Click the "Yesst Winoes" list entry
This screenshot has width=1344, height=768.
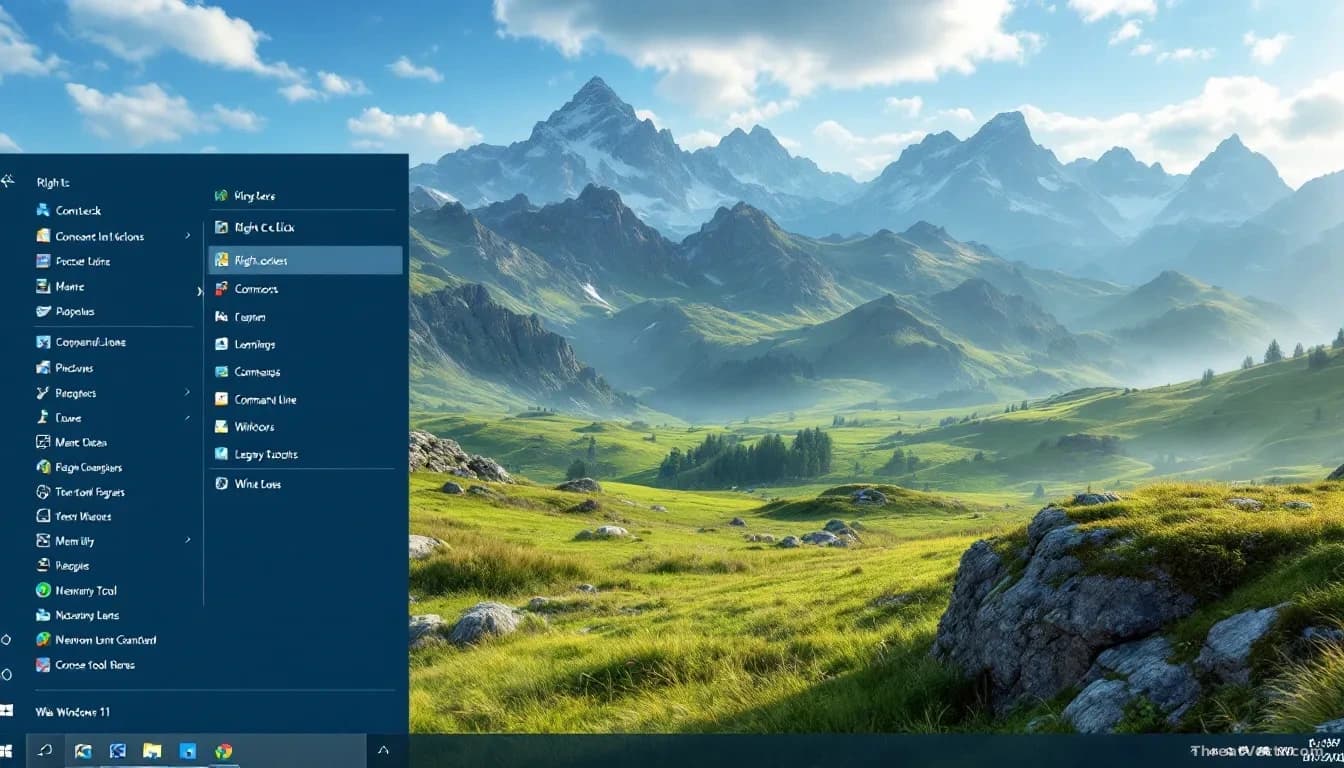point(83,516)
